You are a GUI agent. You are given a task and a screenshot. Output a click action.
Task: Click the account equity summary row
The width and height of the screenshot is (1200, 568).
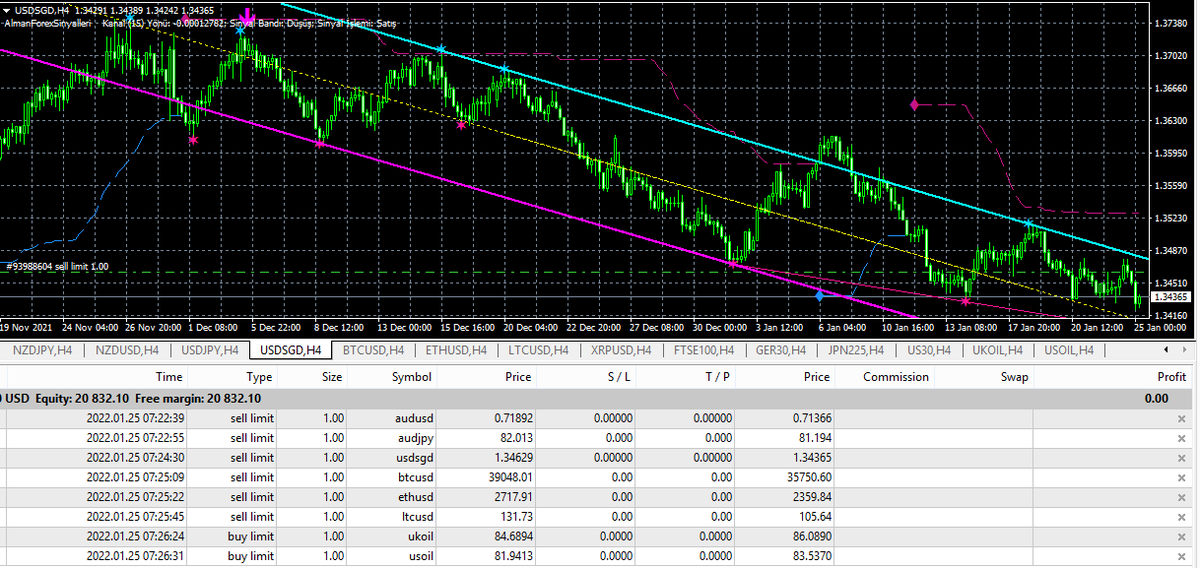(x=597, y=398)
